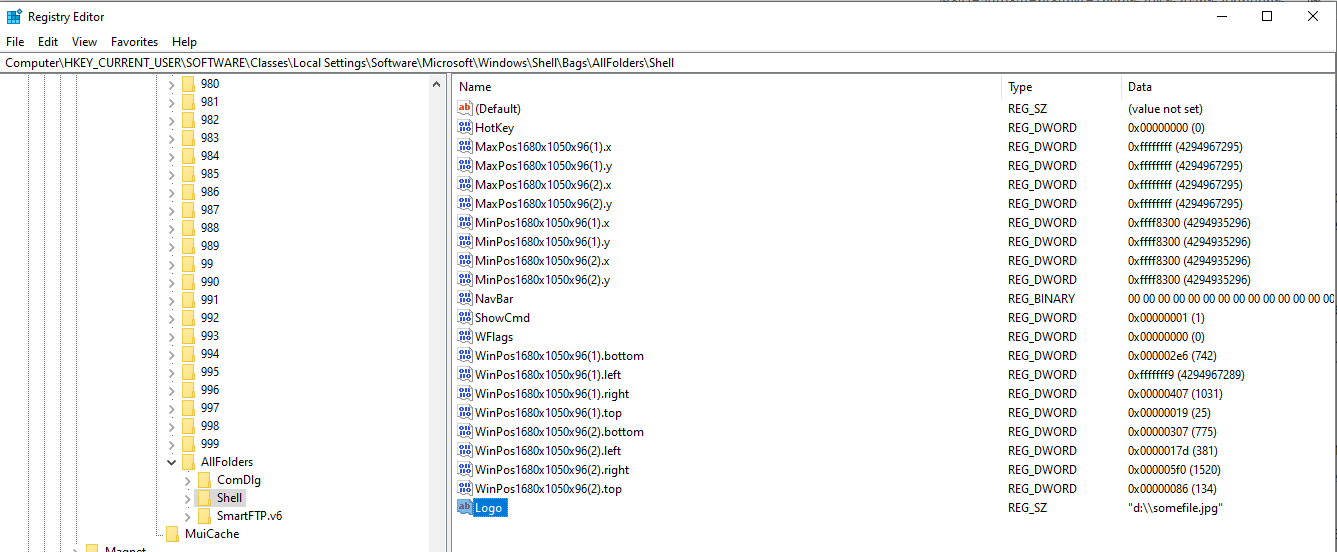The width and height of the screenshot is (1337, 552).
Task: Click the (Default) string value icon
Action: (465, 108)
